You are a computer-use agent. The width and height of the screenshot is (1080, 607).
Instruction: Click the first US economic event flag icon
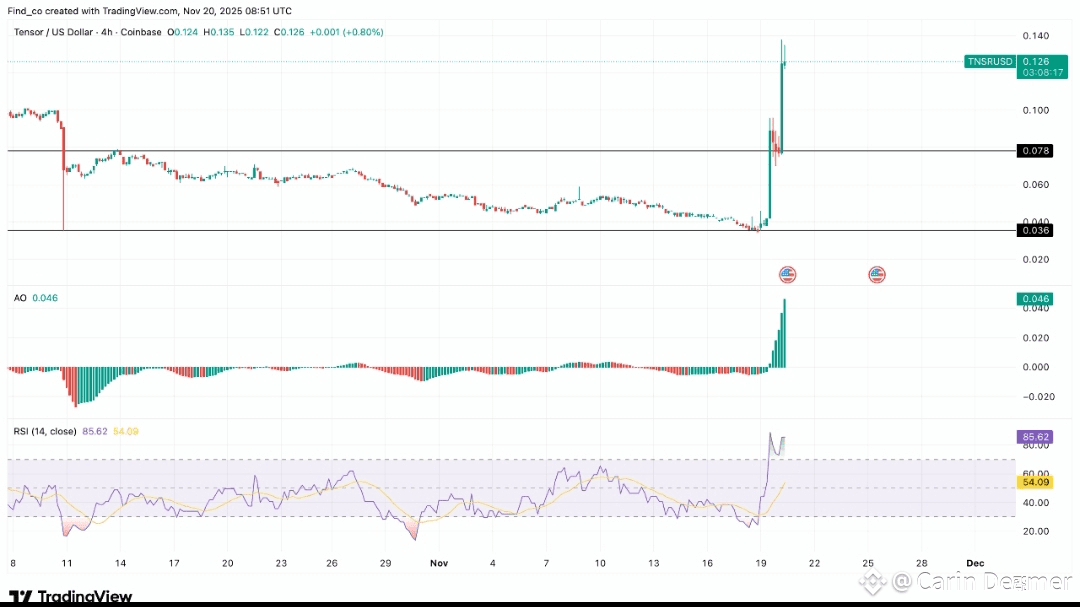pyautogui.click(x=787, y=274)
